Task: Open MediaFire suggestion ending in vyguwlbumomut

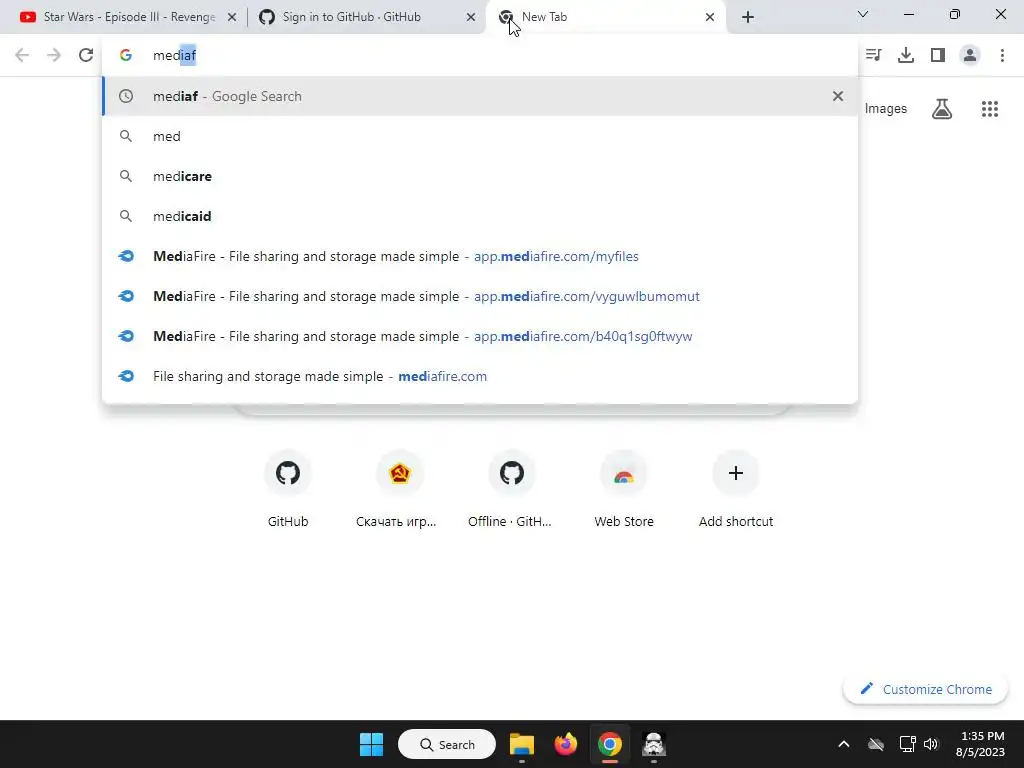Action: [480, 296]
